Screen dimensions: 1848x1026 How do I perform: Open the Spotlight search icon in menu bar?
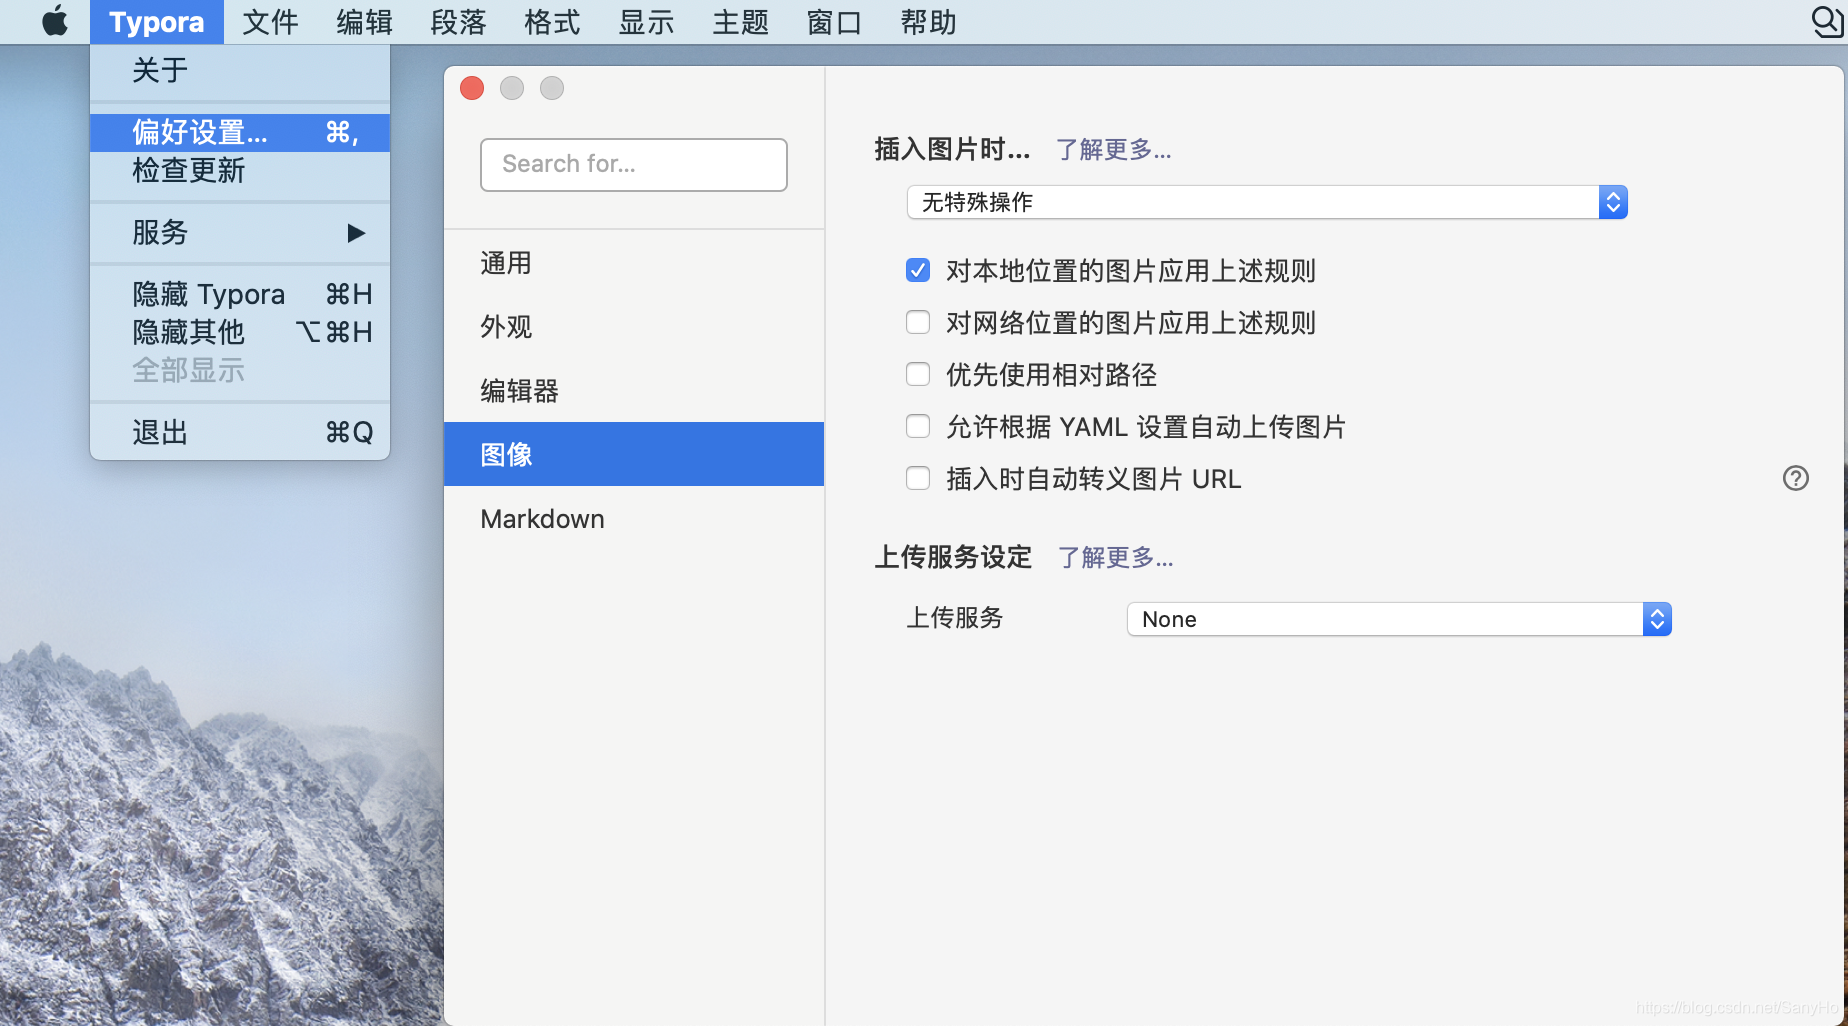tap(1827, 22)
